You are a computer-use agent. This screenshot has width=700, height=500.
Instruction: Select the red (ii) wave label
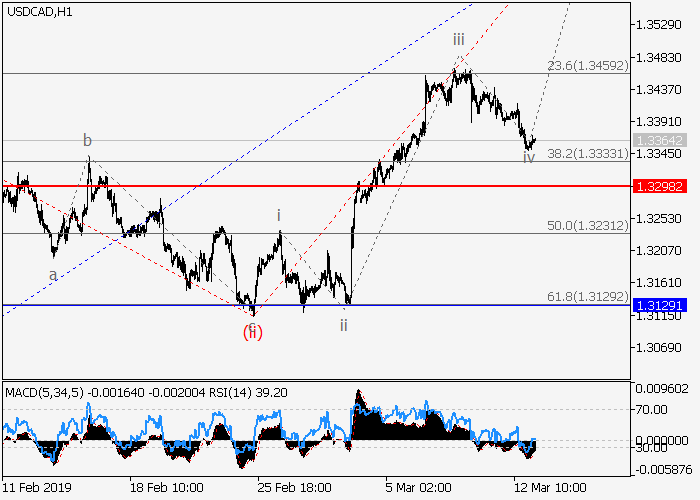coord(253,330)
